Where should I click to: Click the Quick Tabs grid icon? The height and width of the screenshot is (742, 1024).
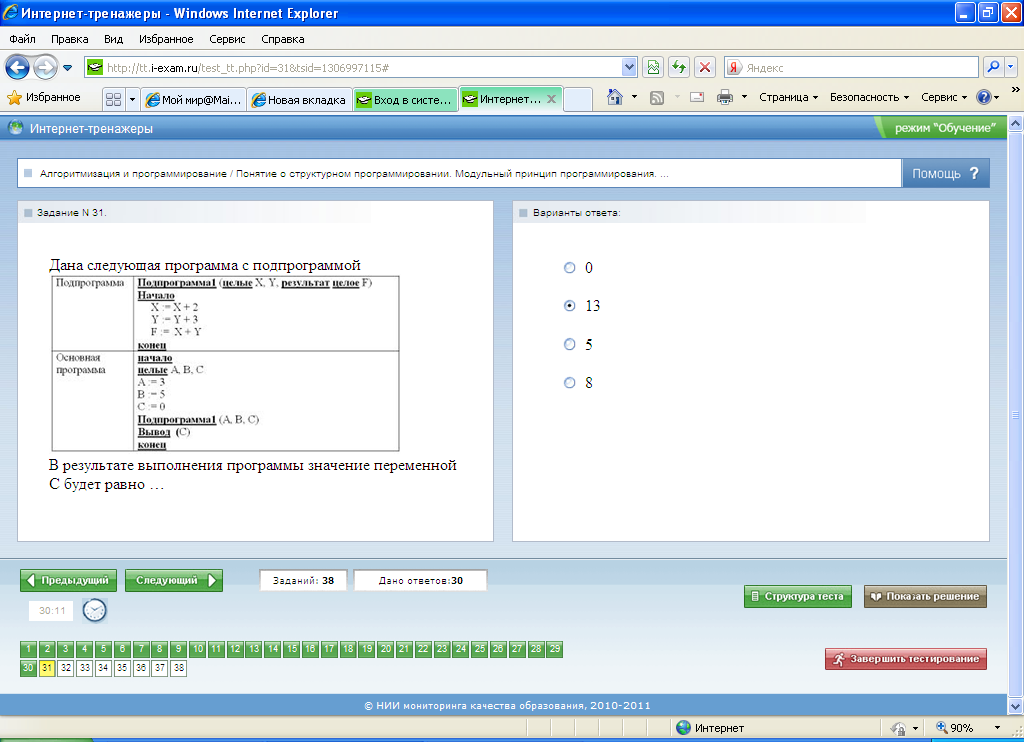[113, 99]
